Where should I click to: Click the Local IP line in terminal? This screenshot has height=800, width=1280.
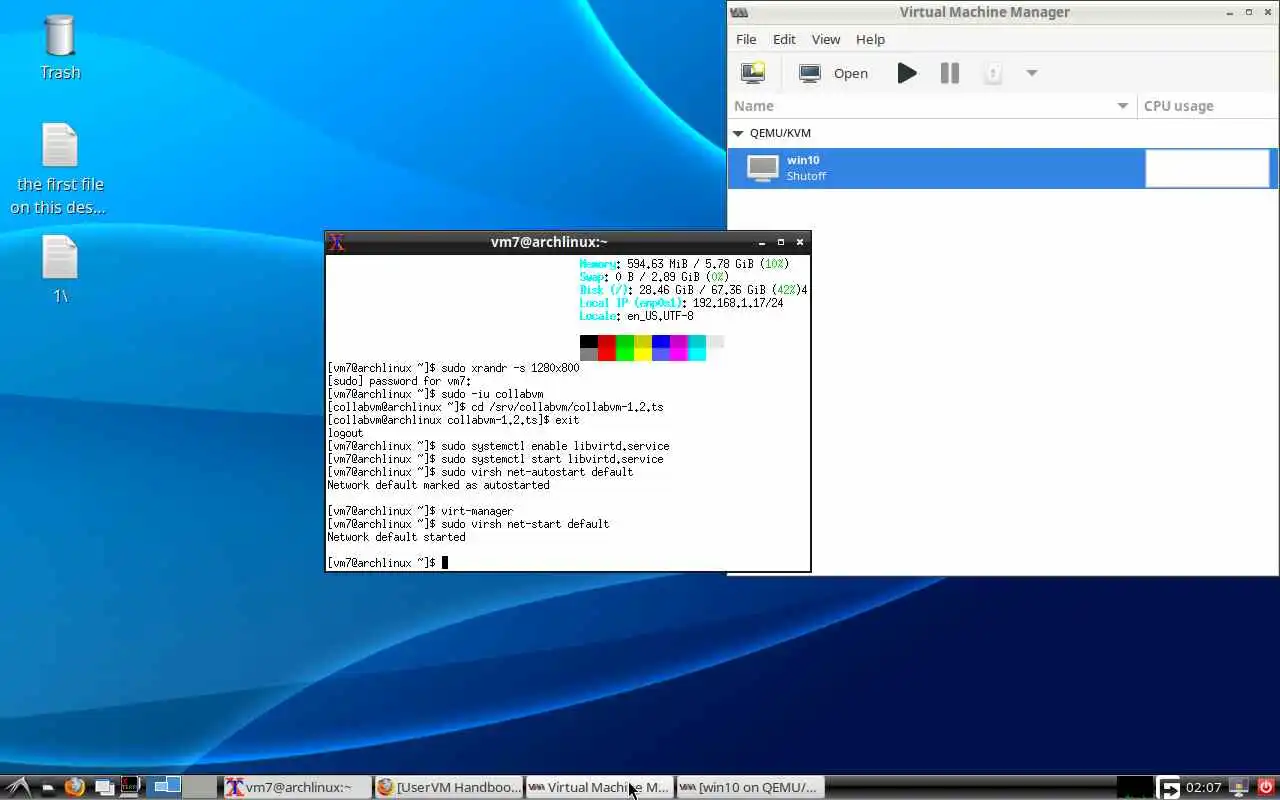pyautogui.click(x=682, y=303)
